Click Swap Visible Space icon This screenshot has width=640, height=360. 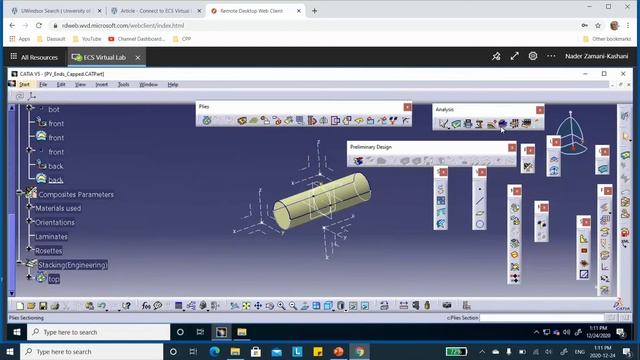(x=365, y=306)
